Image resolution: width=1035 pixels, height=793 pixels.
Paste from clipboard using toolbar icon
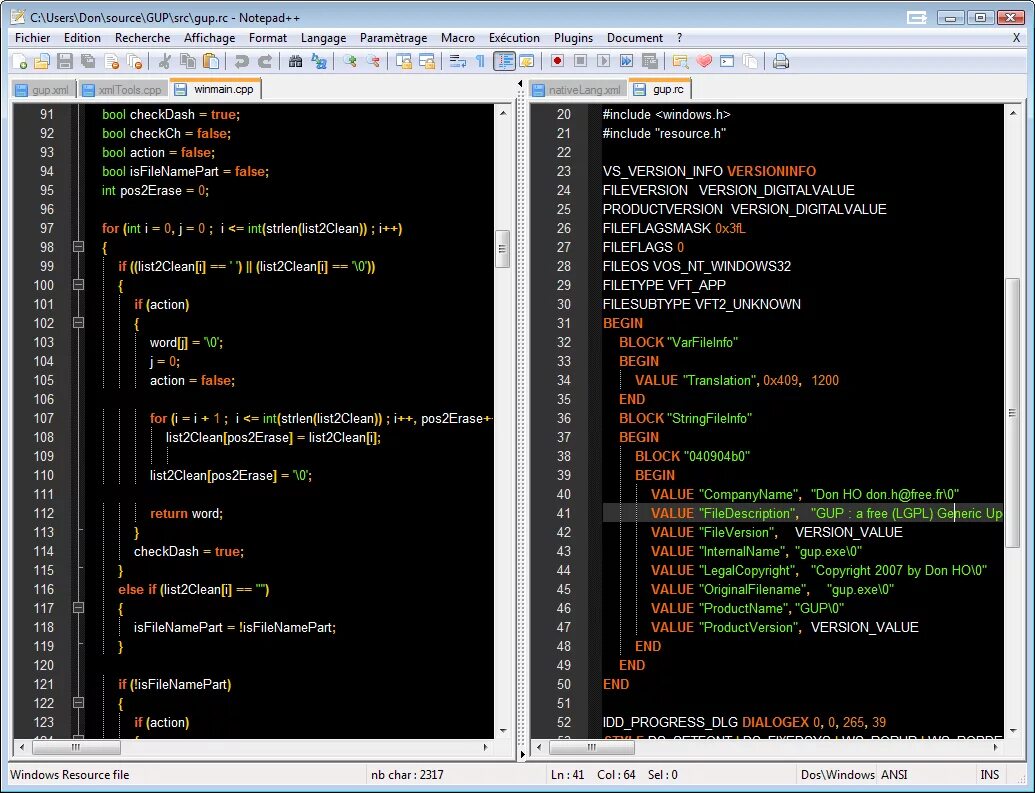point(211,61)
